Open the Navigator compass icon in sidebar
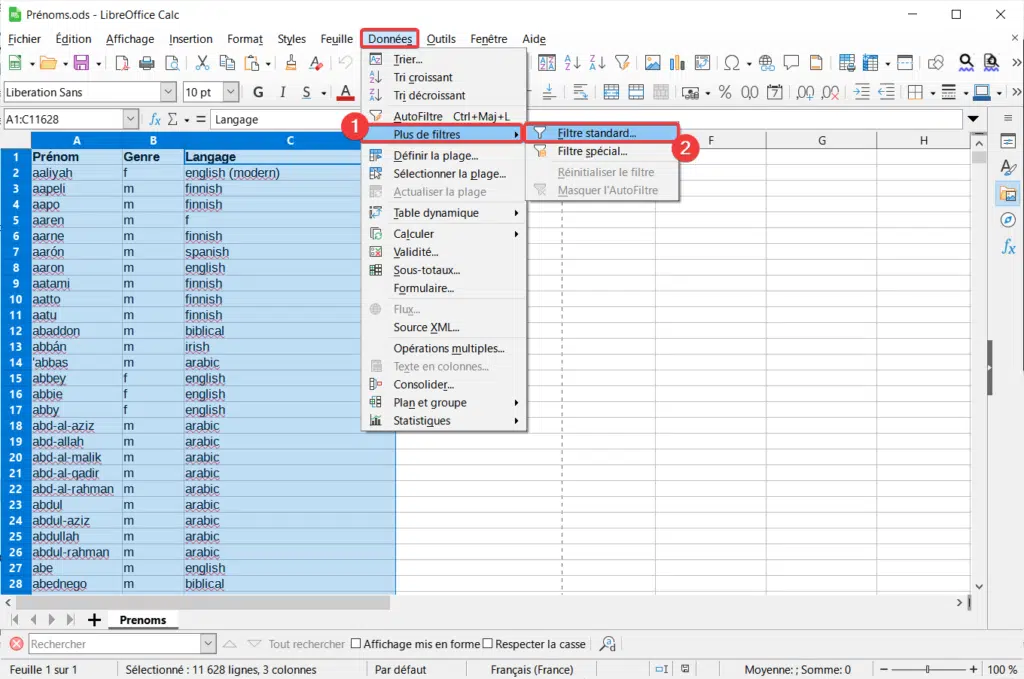This screenshot has height=679, width=1024. pyautogui.click(x=1008, y=220)
